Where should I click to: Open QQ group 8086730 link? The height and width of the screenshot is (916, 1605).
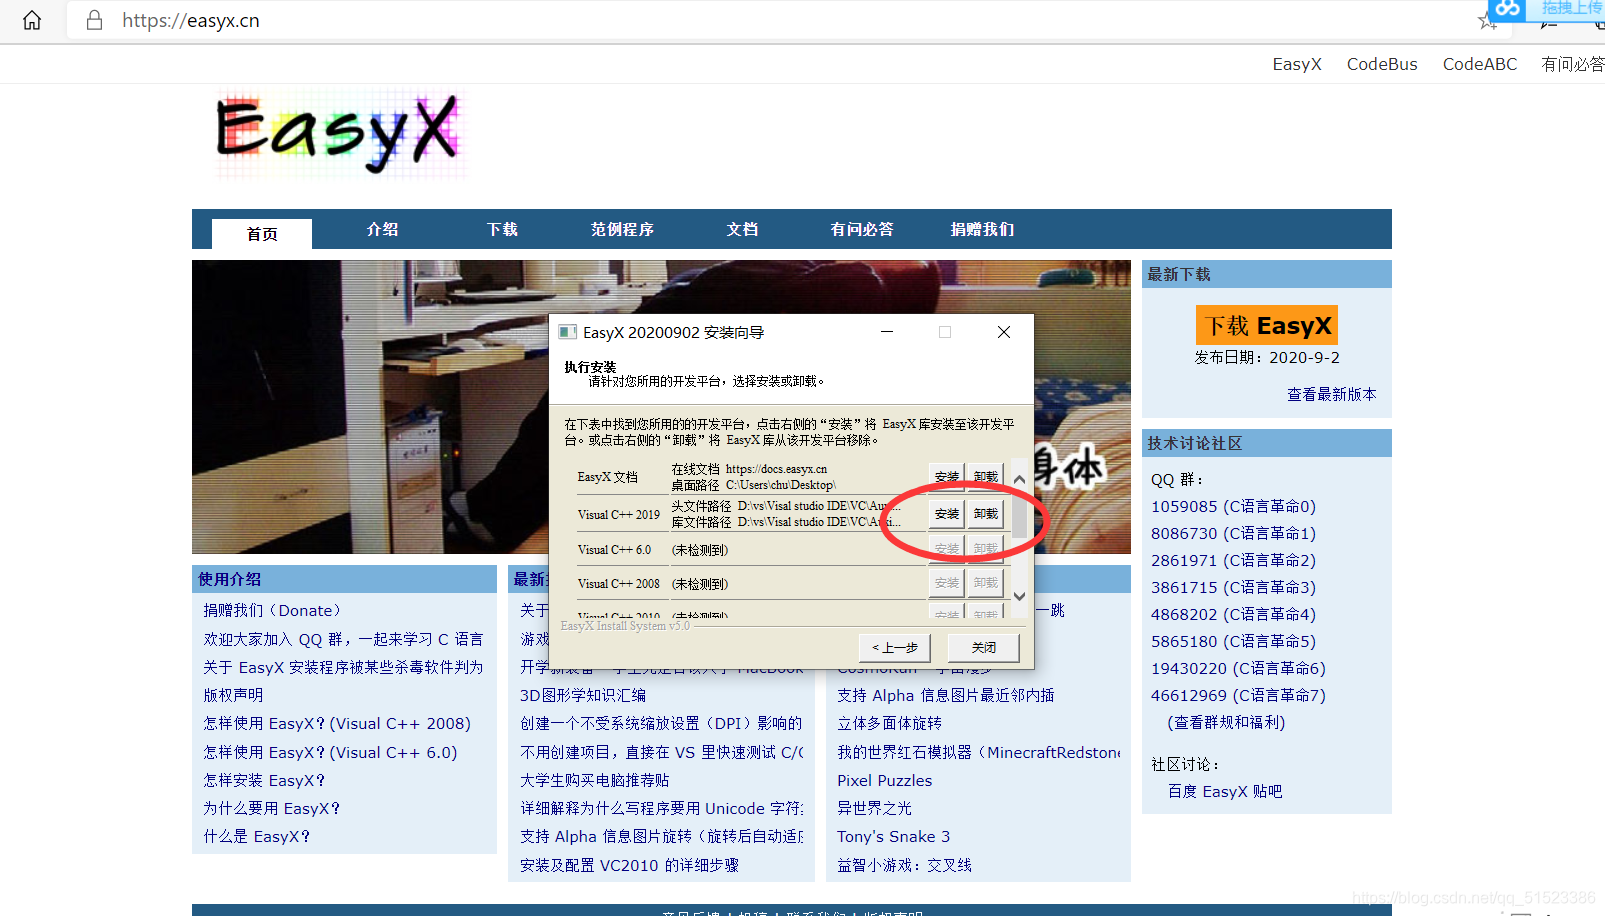pyautogui.click(x=1233, y=533)
